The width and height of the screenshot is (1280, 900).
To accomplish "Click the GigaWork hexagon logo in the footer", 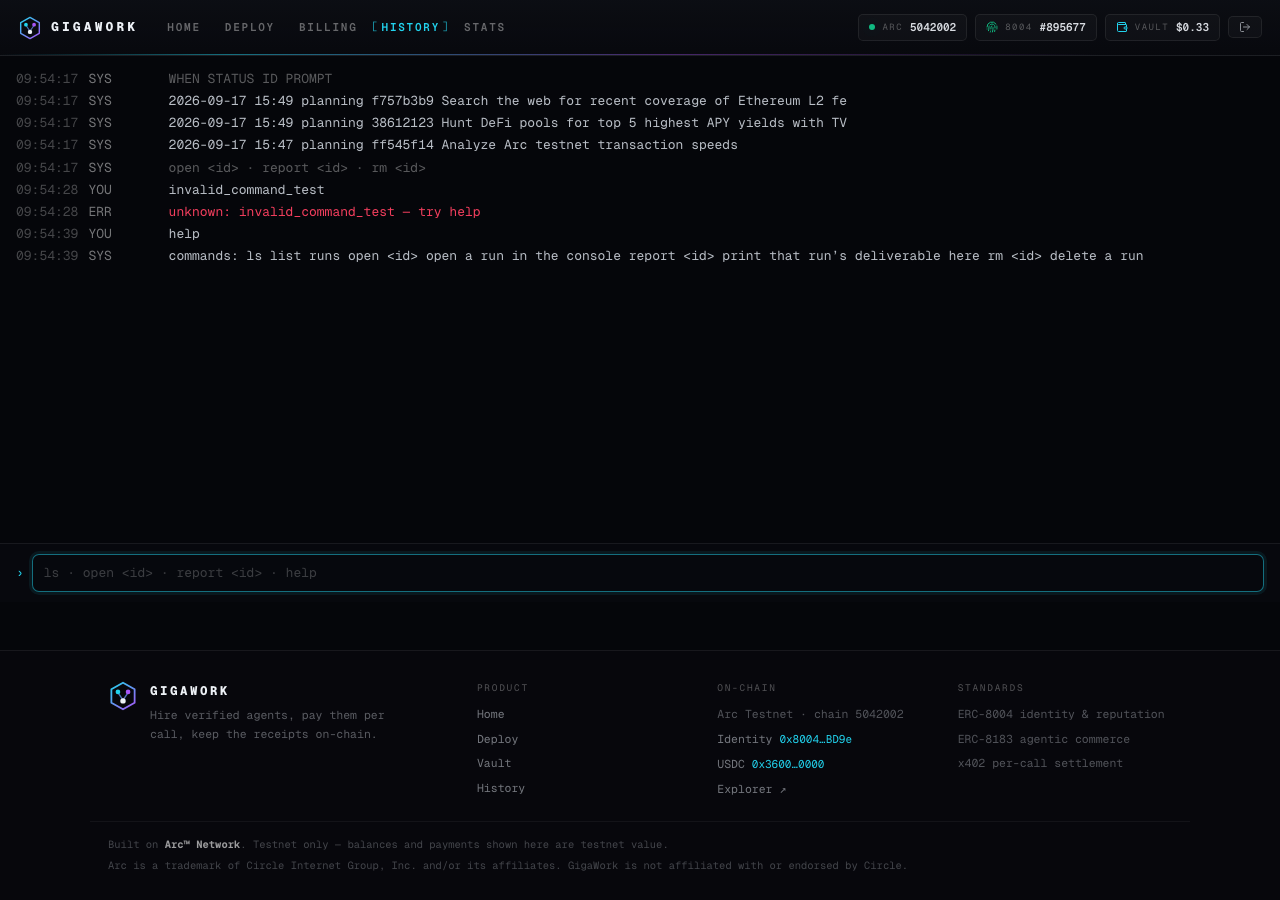I will click(x=123, y=696).
